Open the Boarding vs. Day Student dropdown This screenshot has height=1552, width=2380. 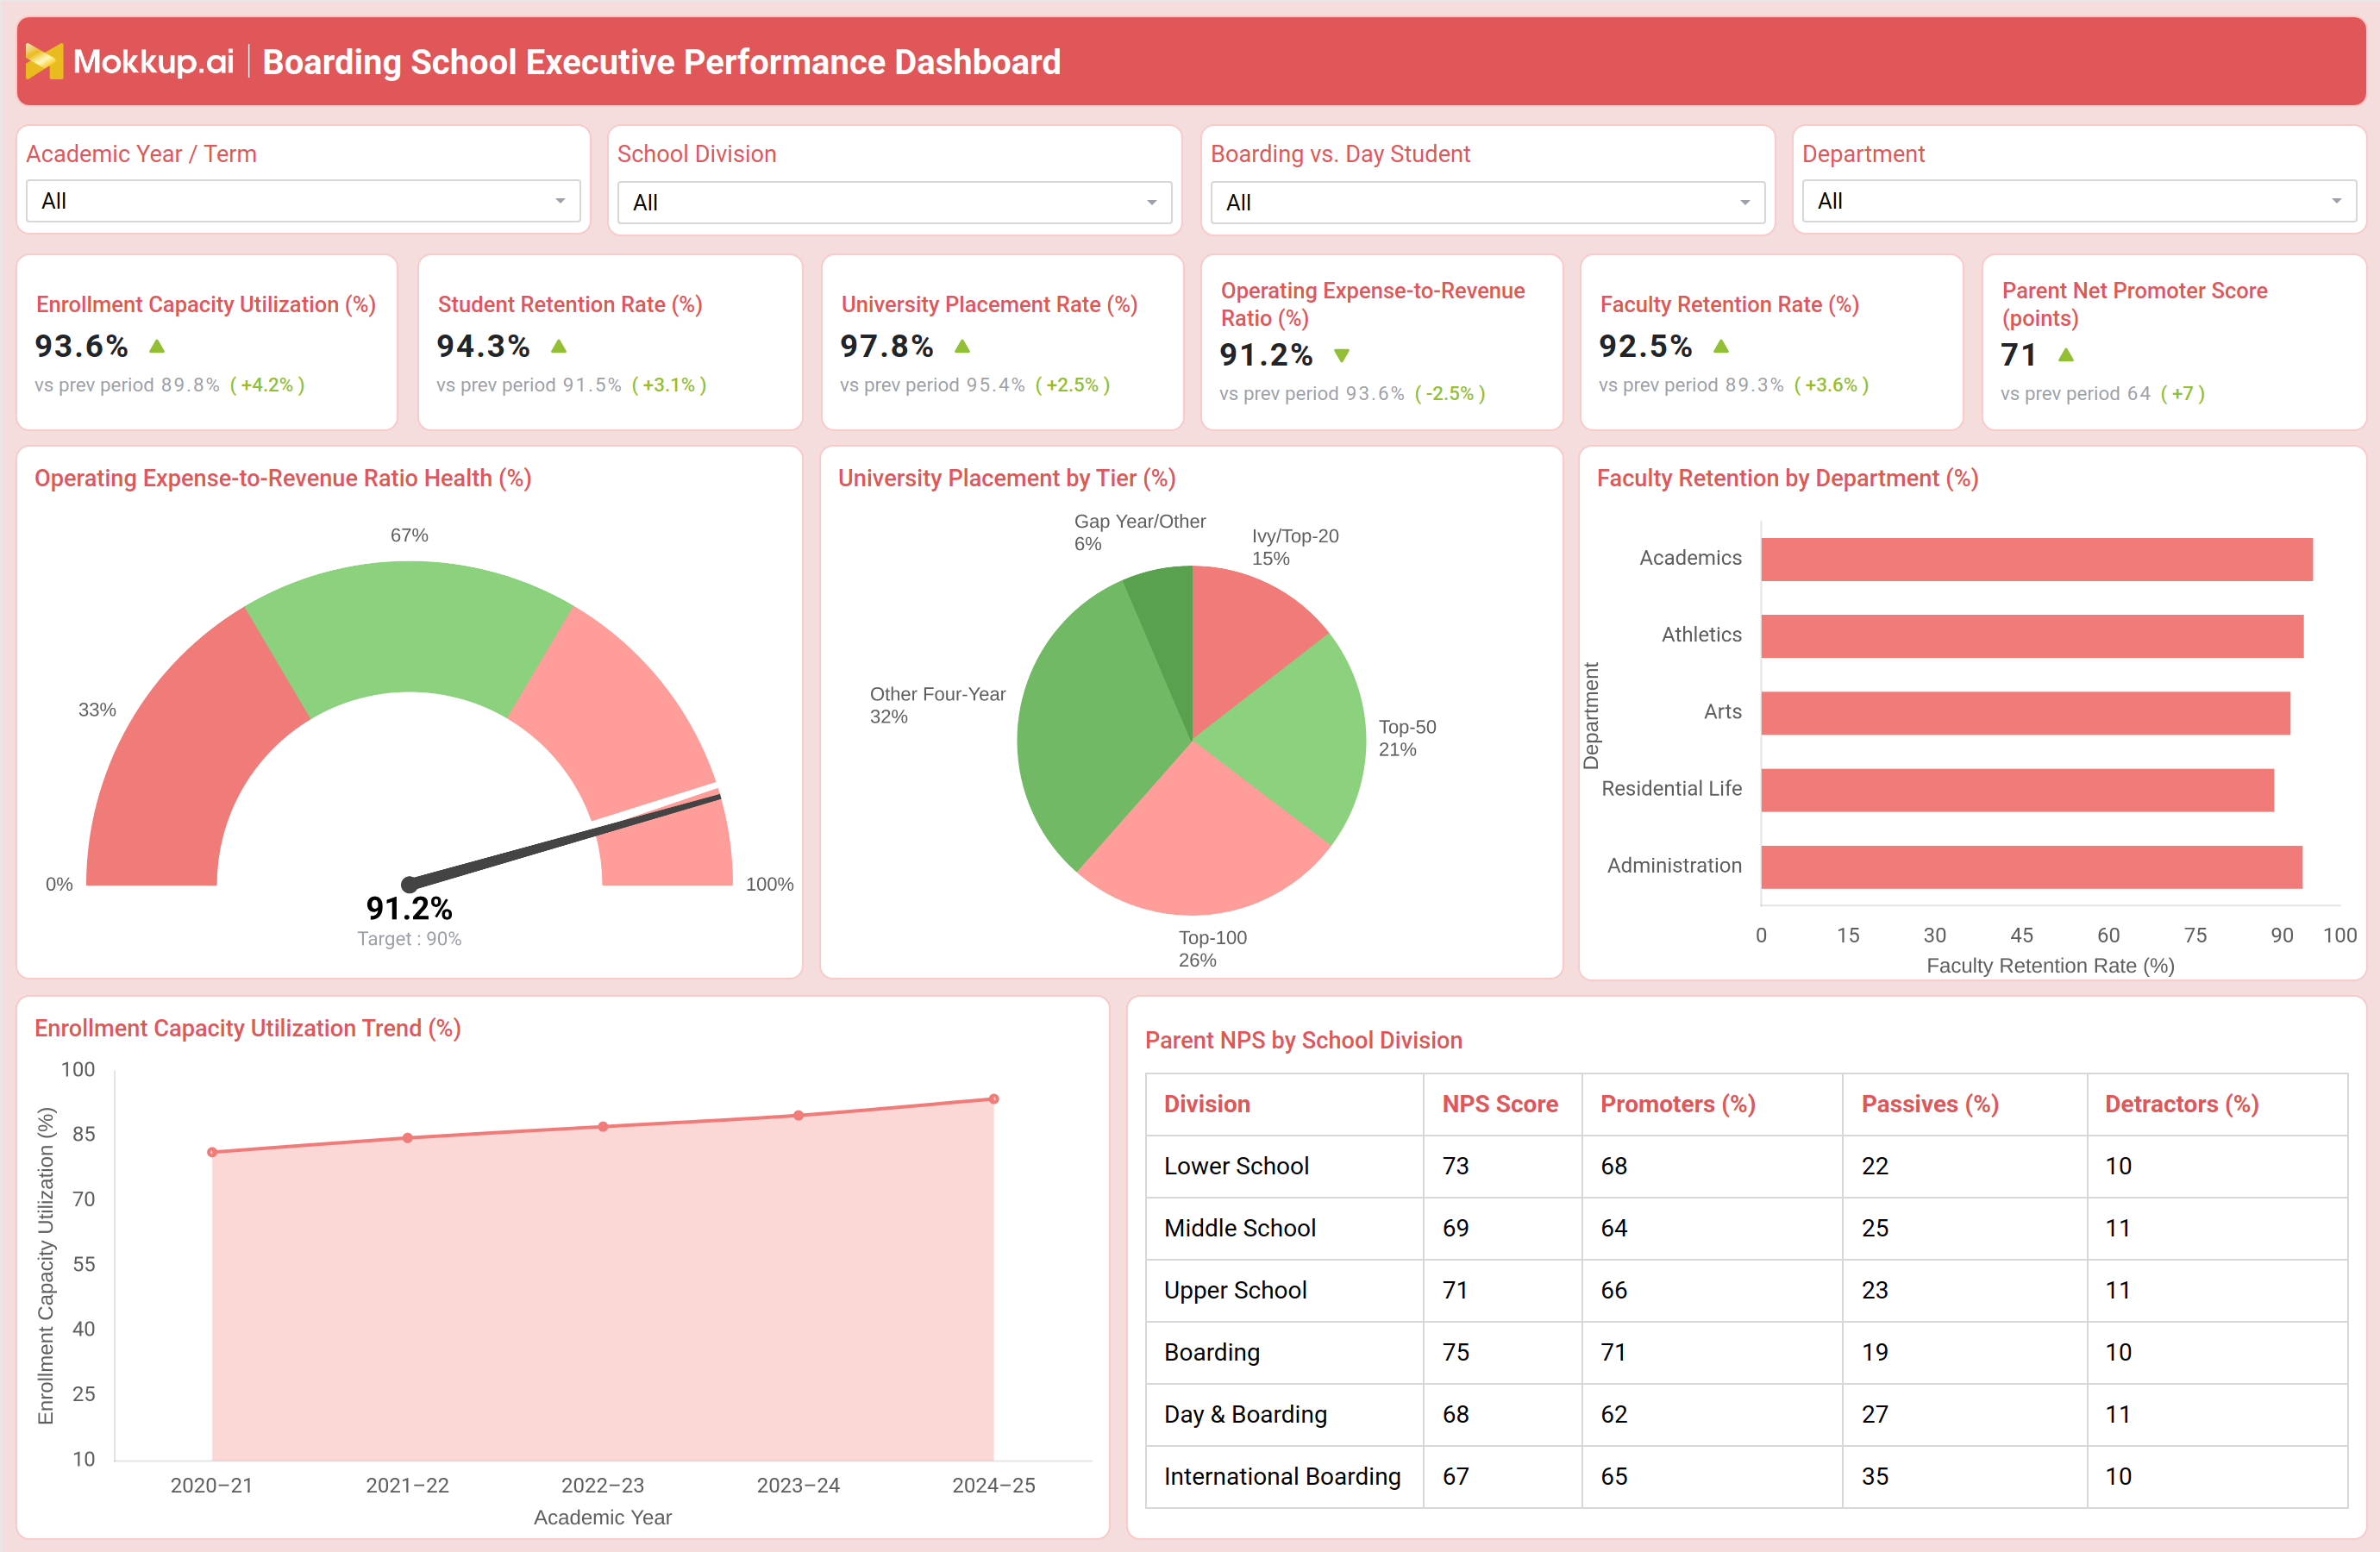pos(1487,203)
